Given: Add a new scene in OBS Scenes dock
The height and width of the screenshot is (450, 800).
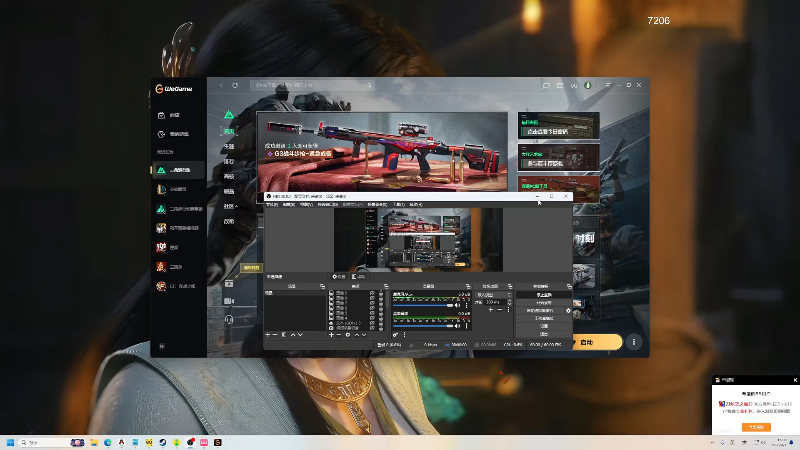Looking at the screenshot, I should (x=268, y=335).
